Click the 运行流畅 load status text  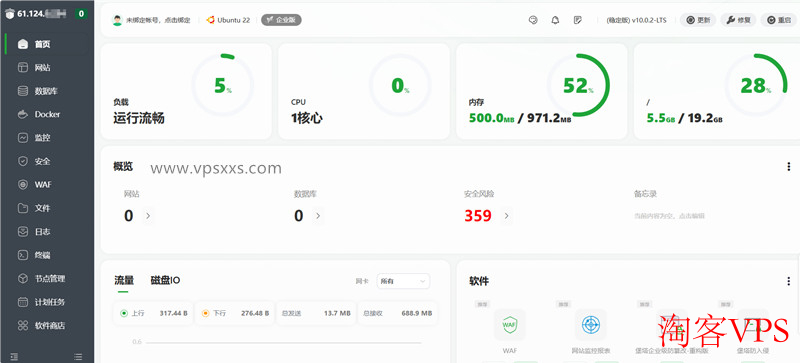[139, 118]
